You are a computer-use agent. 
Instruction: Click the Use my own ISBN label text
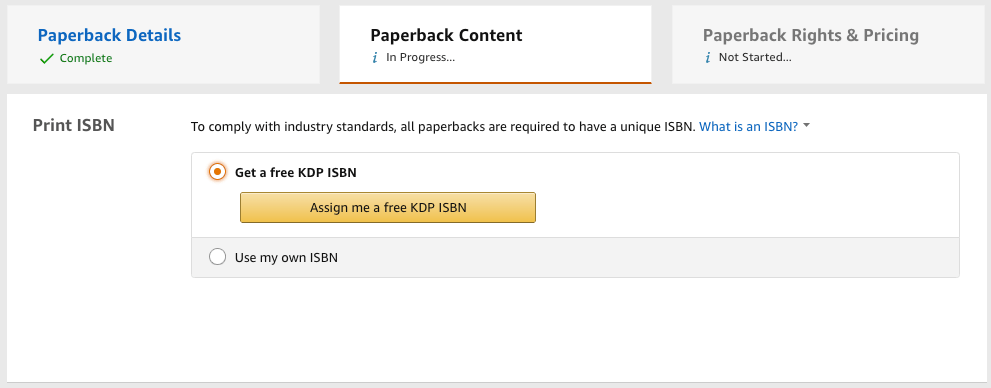(286, 258)
